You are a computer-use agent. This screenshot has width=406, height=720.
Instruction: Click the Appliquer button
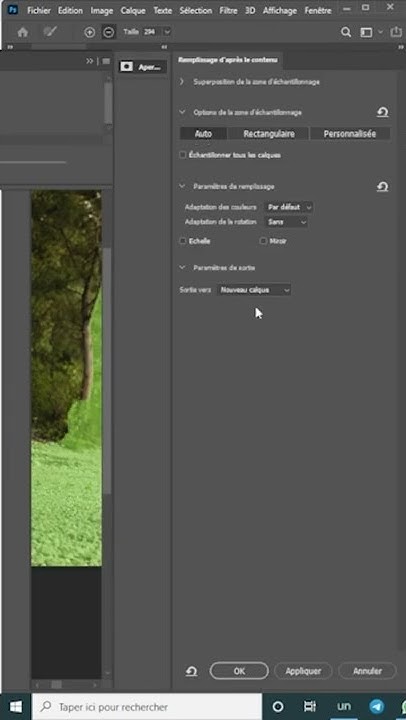point(303,671)
